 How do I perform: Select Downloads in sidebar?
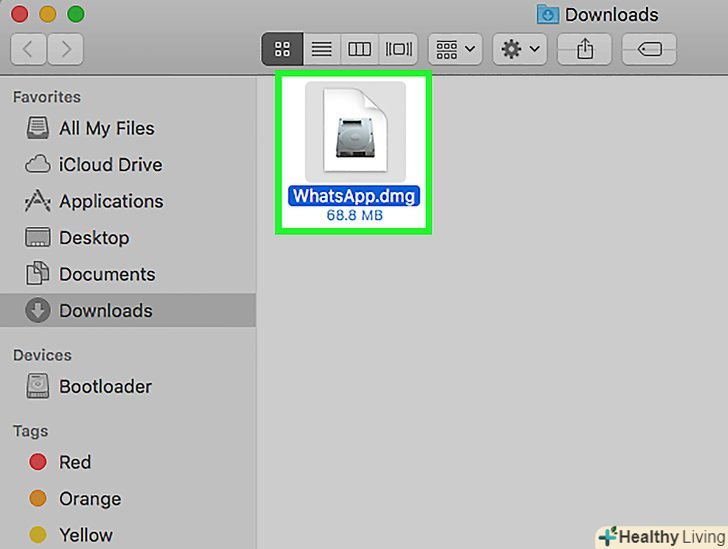[x=128, y=310]
